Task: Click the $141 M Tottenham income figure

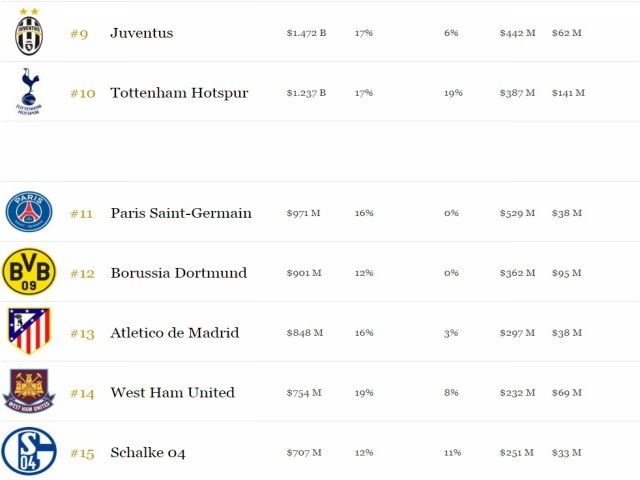Action: (568, 93)
